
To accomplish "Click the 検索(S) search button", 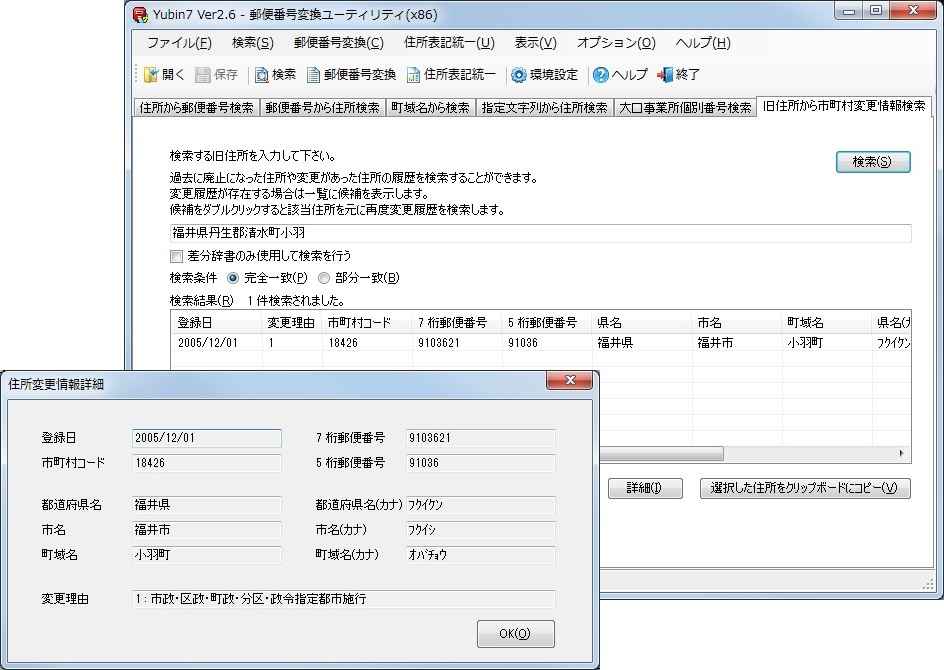I will [x=872, y=162].
